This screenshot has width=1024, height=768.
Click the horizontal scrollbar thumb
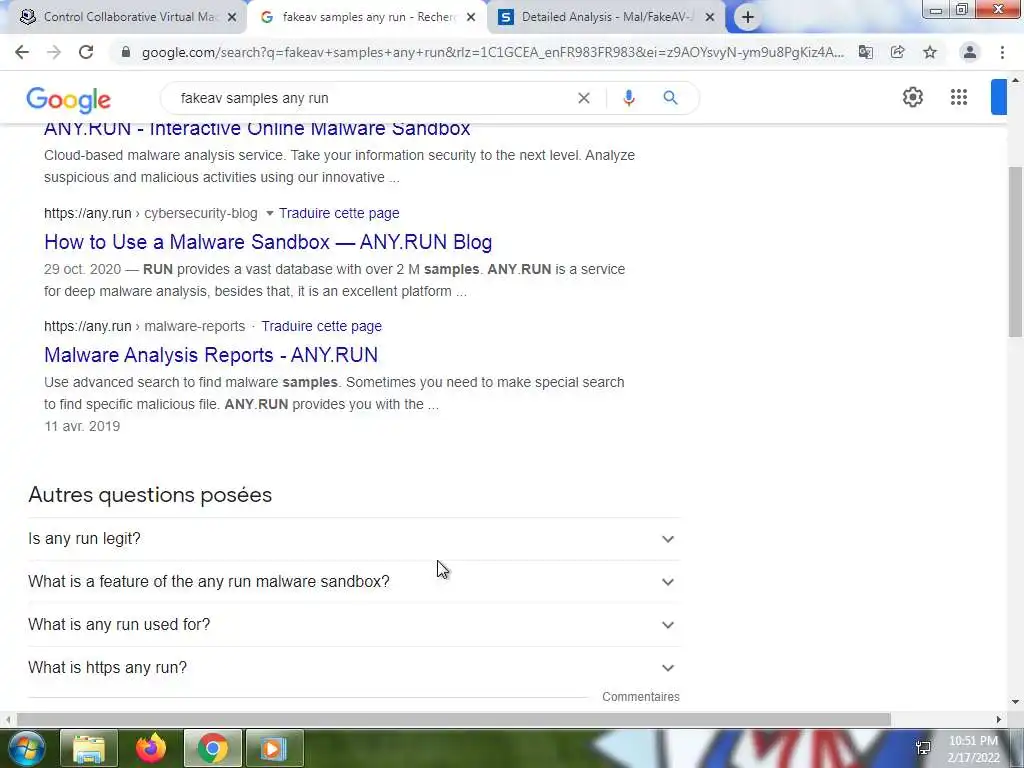point(454,719)
